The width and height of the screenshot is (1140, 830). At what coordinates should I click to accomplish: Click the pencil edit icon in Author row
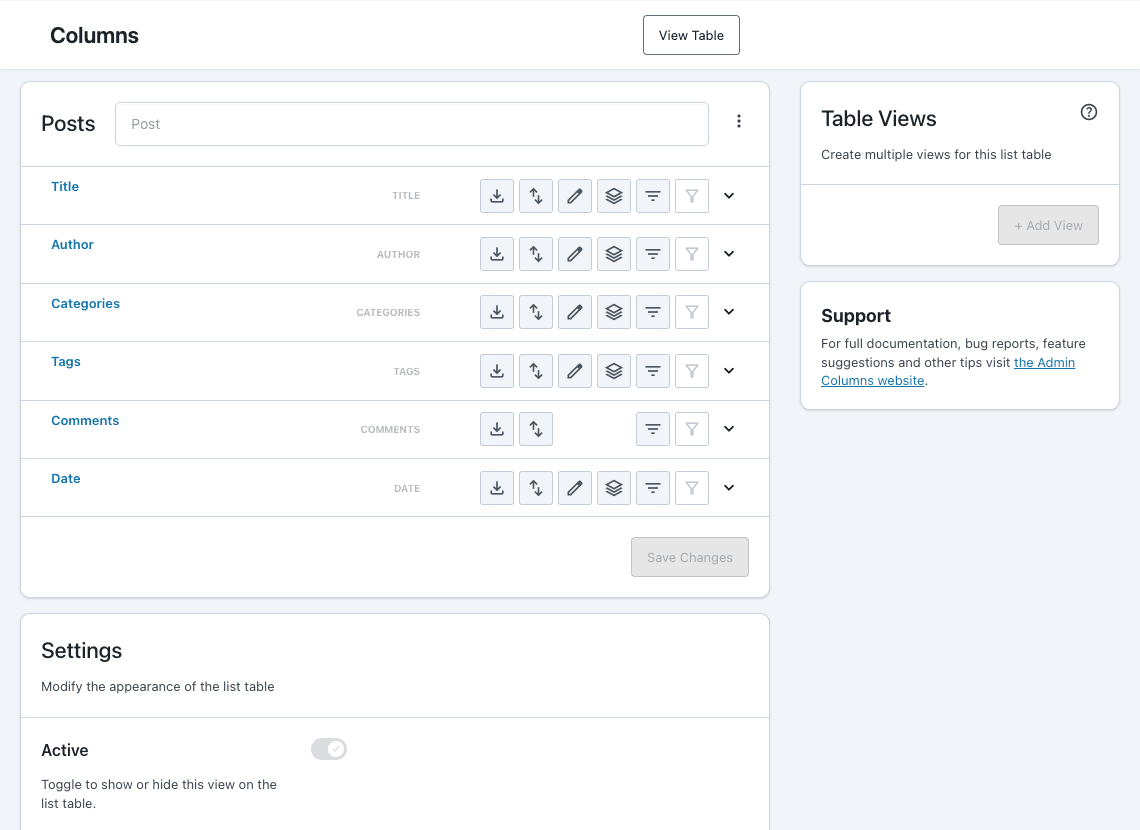tap(575, 254)
